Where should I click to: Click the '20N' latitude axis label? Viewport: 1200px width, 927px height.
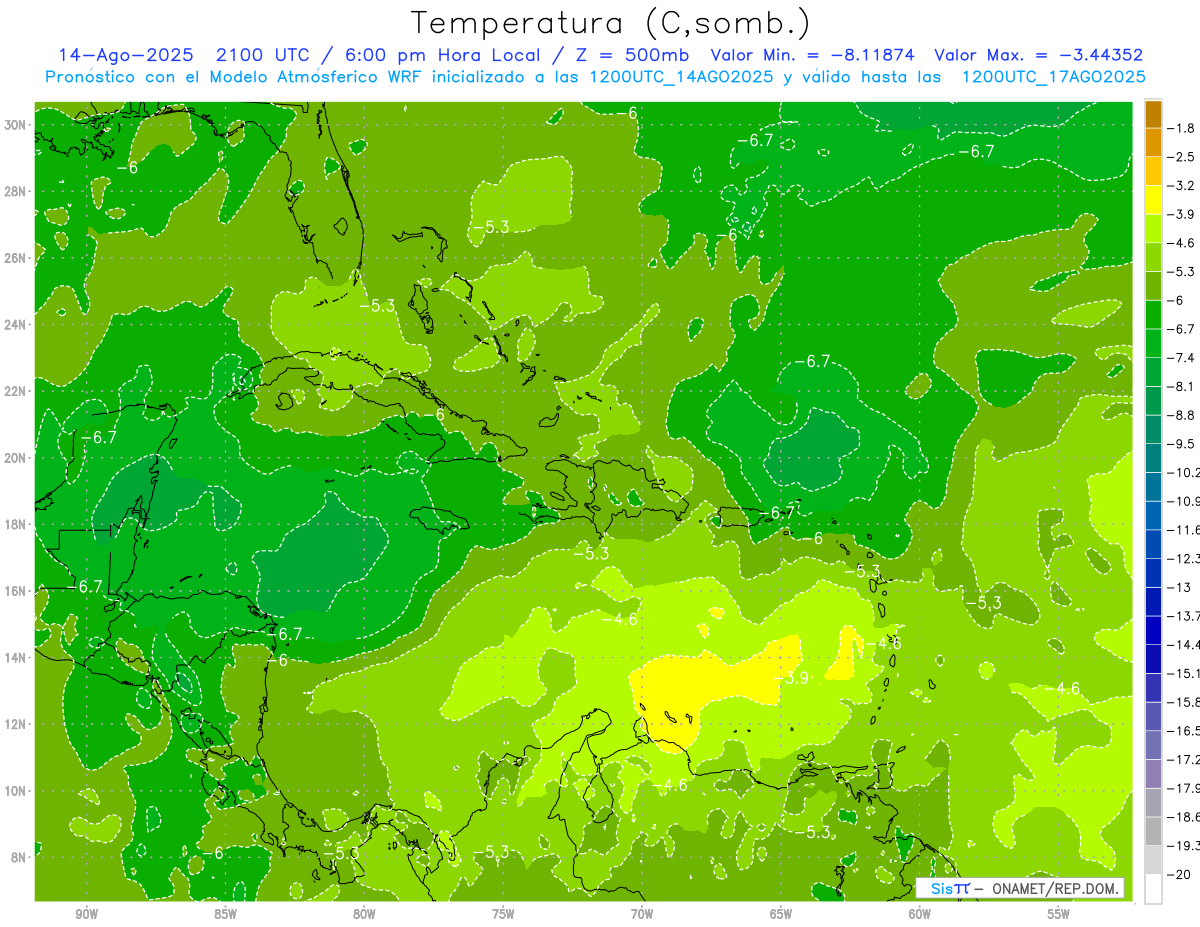tap(17, 458)
